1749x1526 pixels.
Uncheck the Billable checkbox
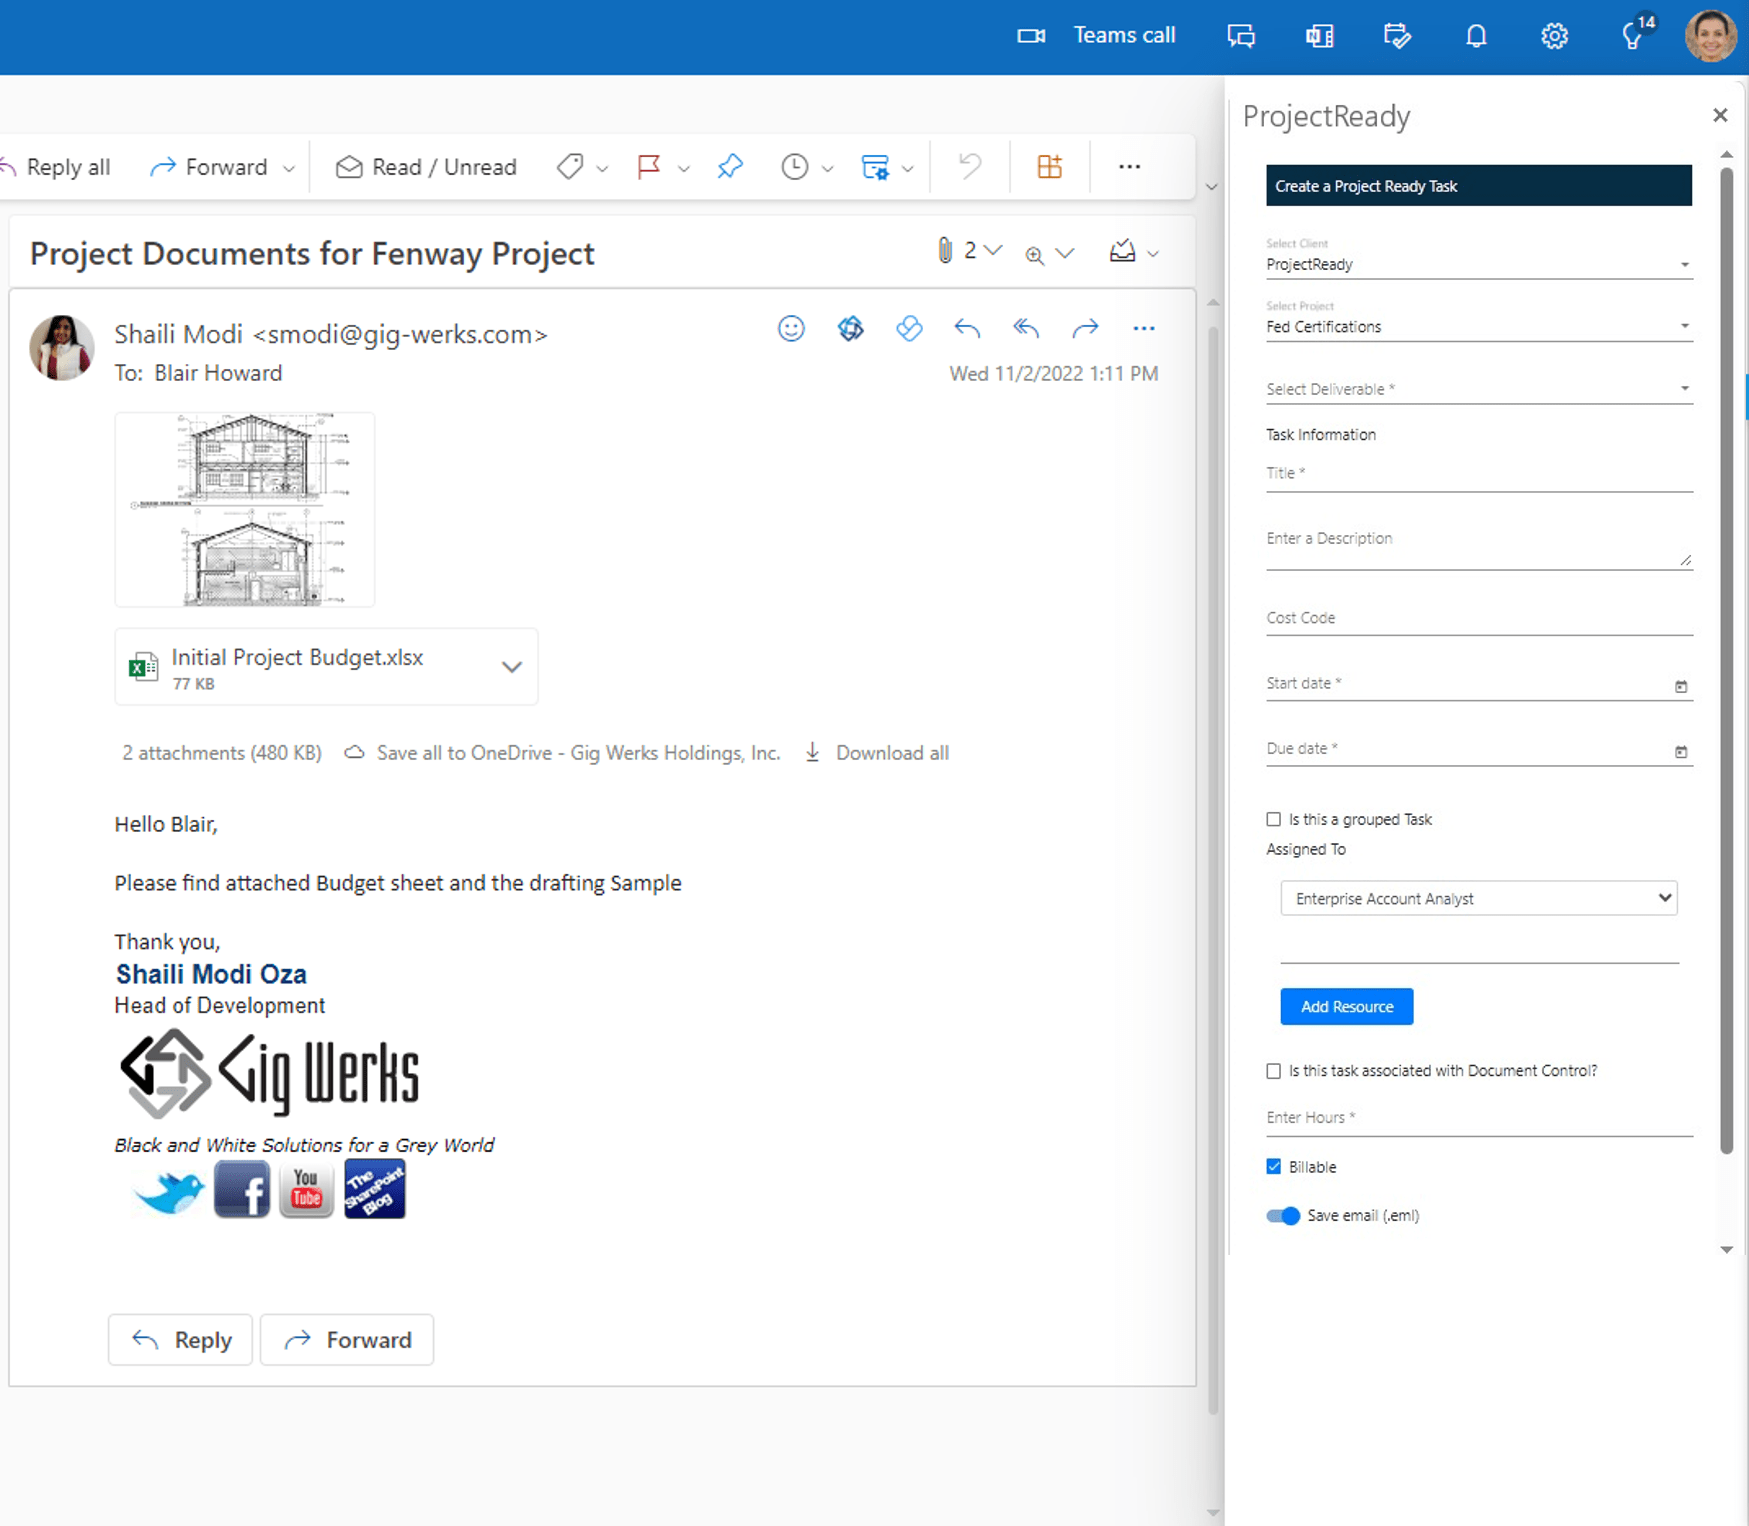1273,1167
